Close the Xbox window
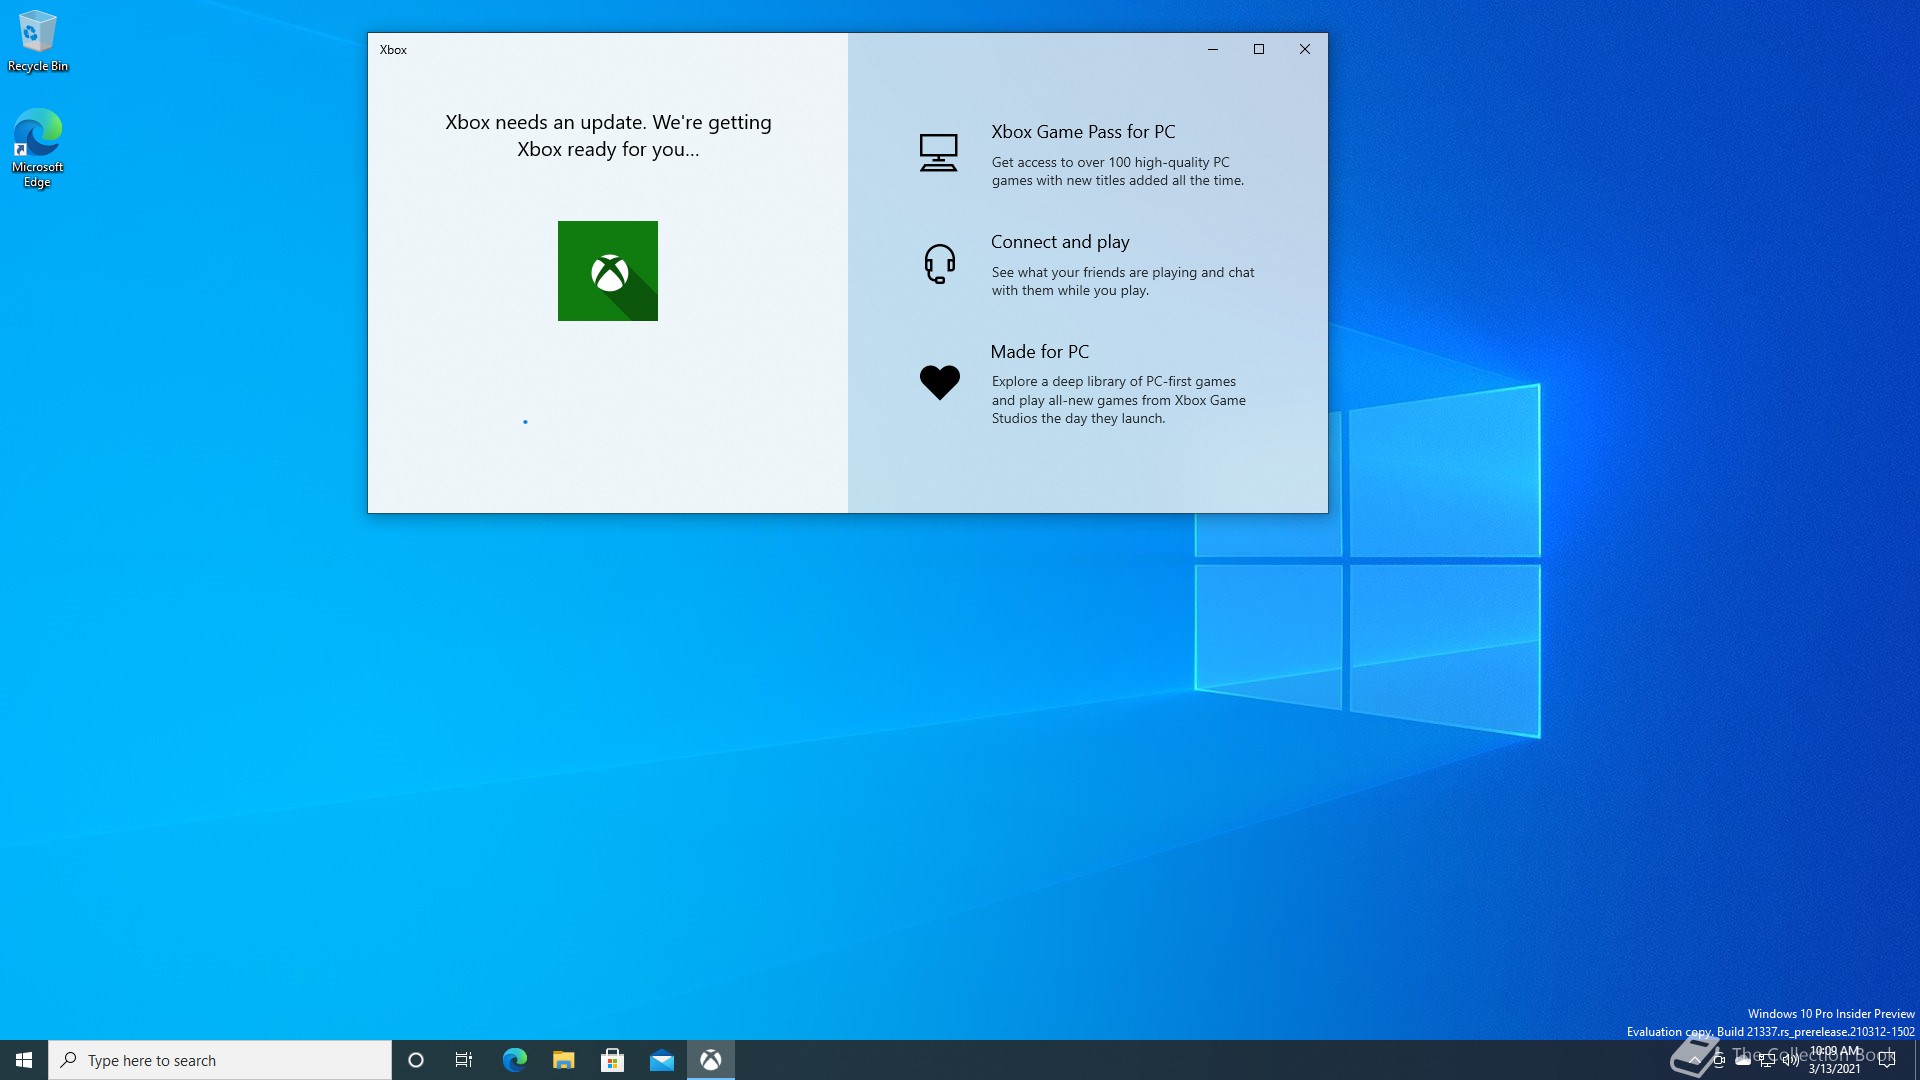The image size is (1920, 1080). 1305,49
